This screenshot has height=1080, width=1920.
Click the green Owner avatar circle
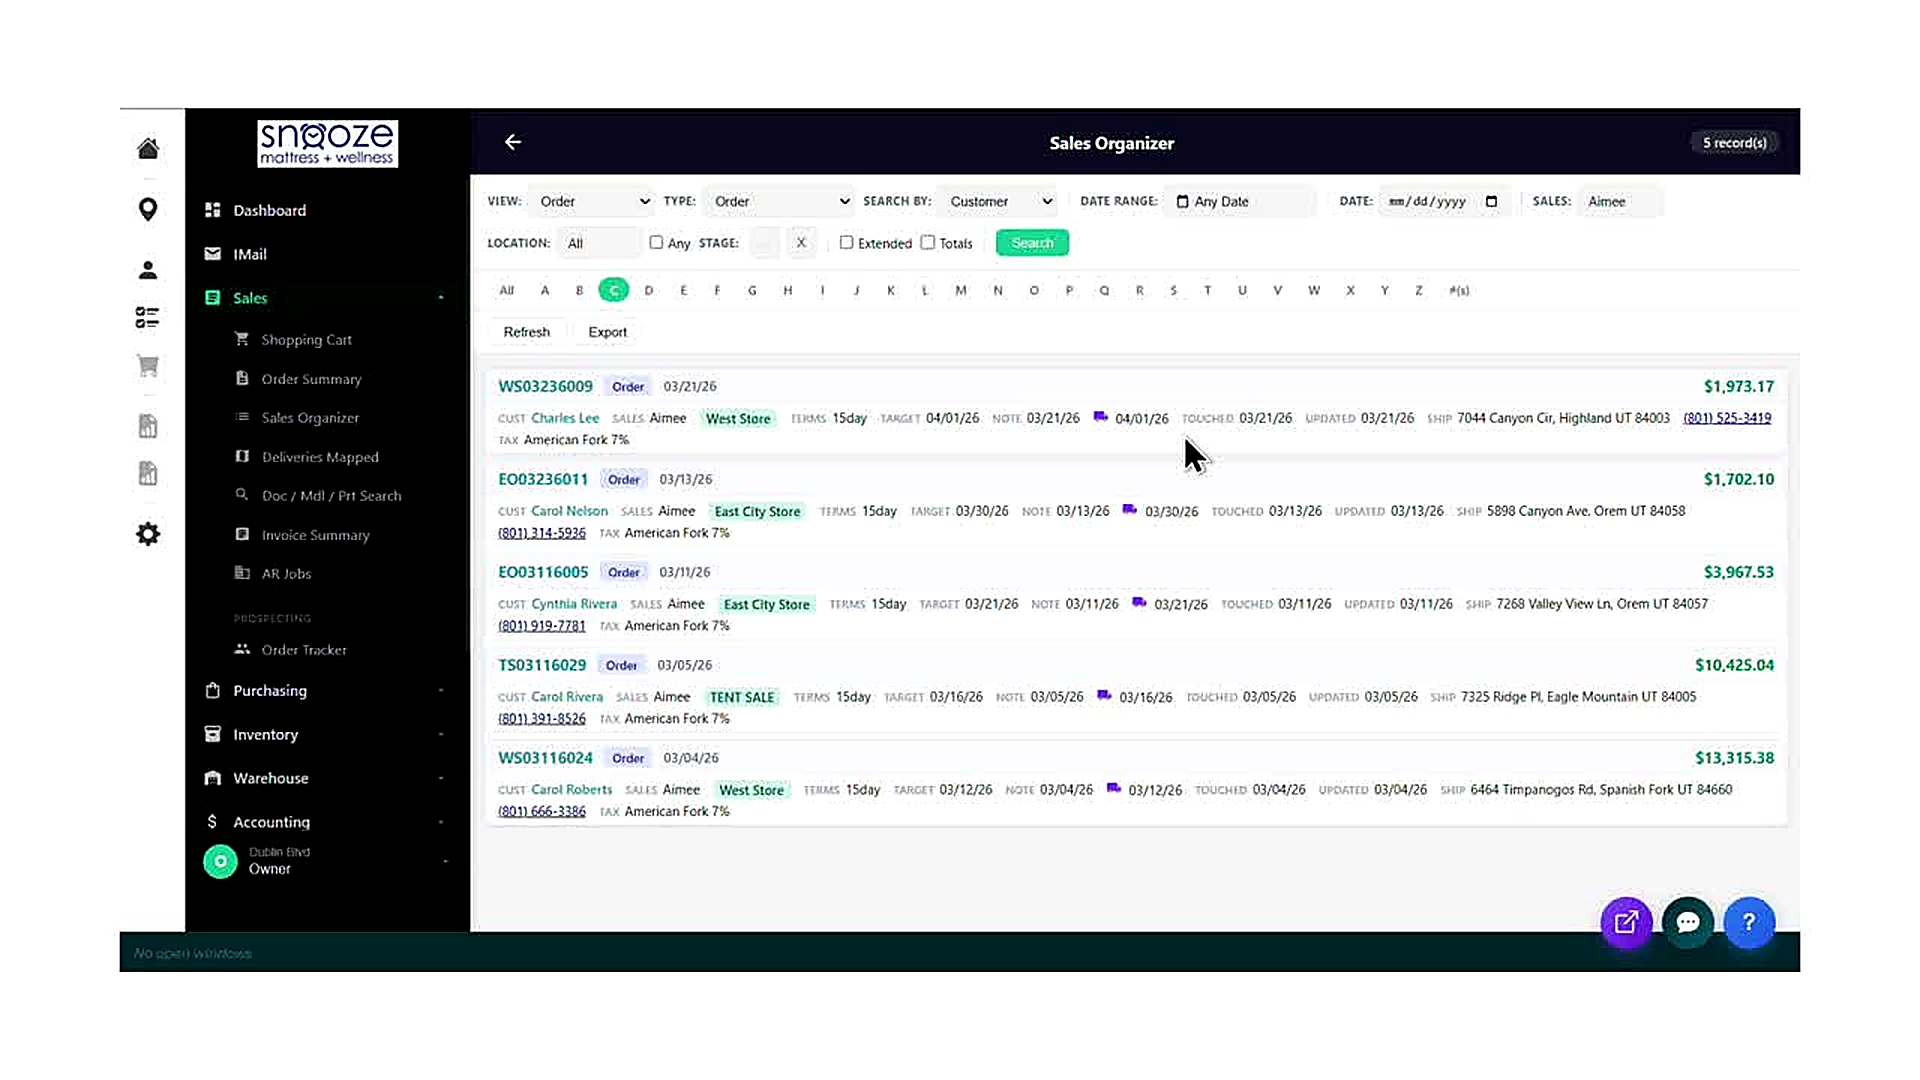[x=220, y=861]
